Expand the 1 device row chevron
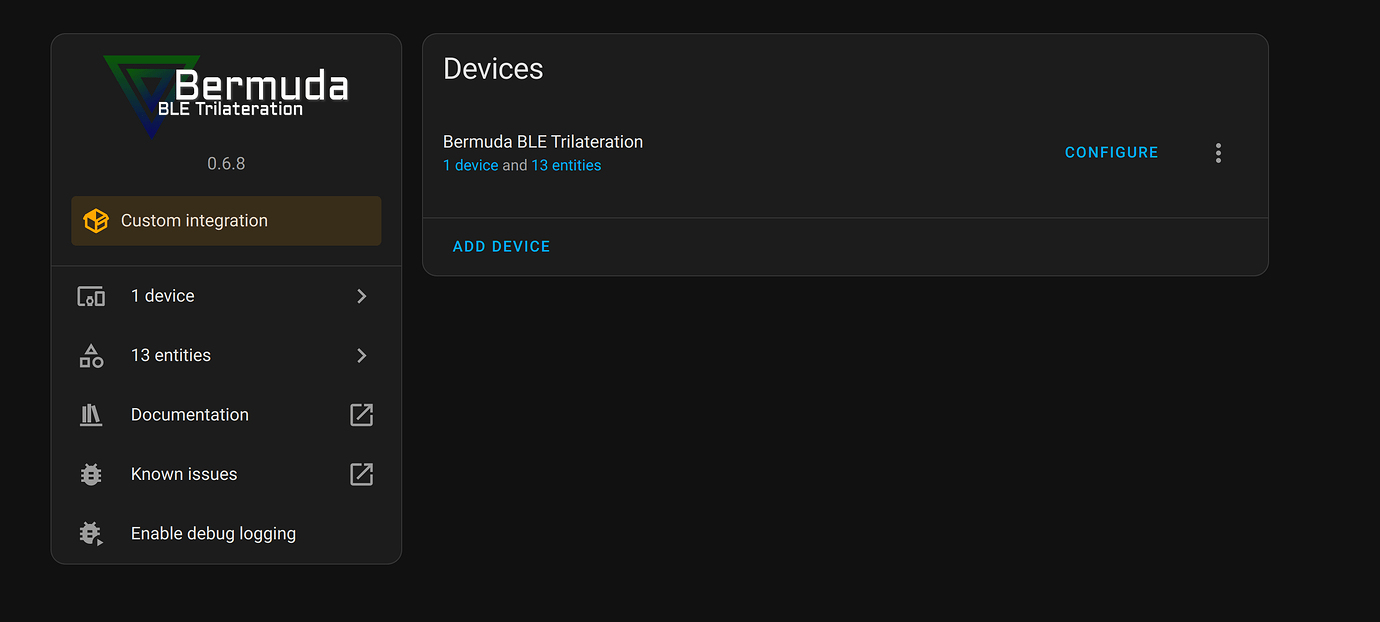This screenshot has height=622, width=1380. (361, 296)
